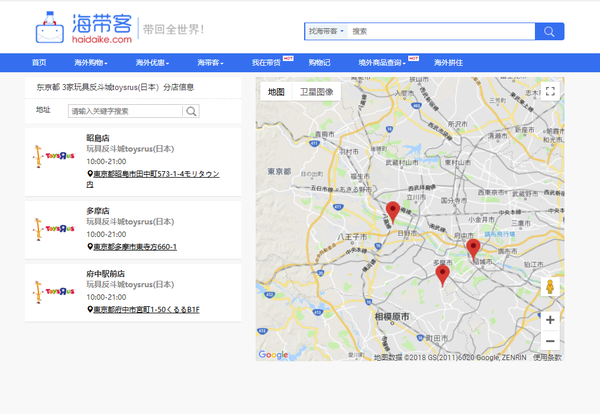
Task: Click the 昭島店 store name
Action: [x=98, y=138]
